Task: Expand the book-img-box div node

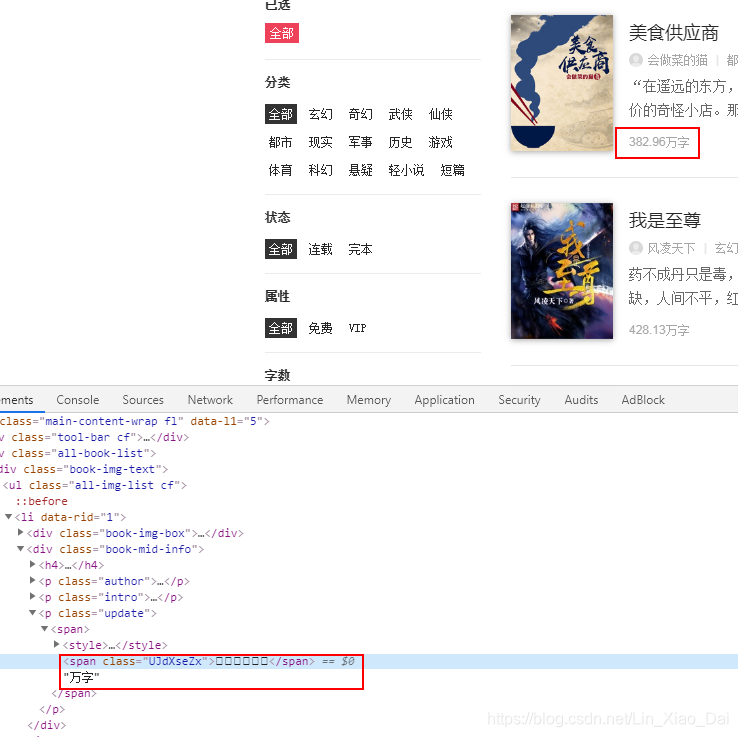Action: [20, 532]
